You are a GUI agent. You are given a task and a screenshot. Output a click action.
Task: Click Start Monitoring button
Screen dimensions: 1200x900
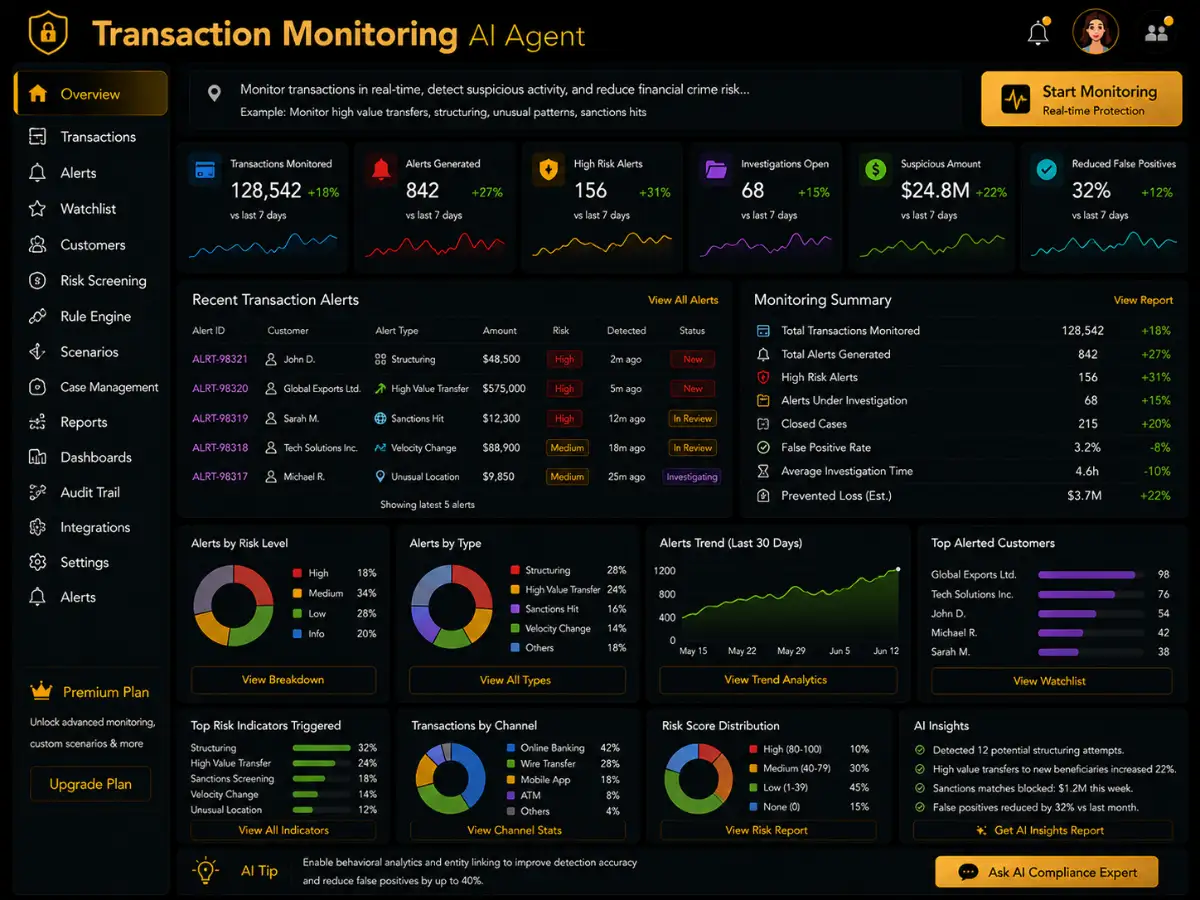pos(1081,99)
